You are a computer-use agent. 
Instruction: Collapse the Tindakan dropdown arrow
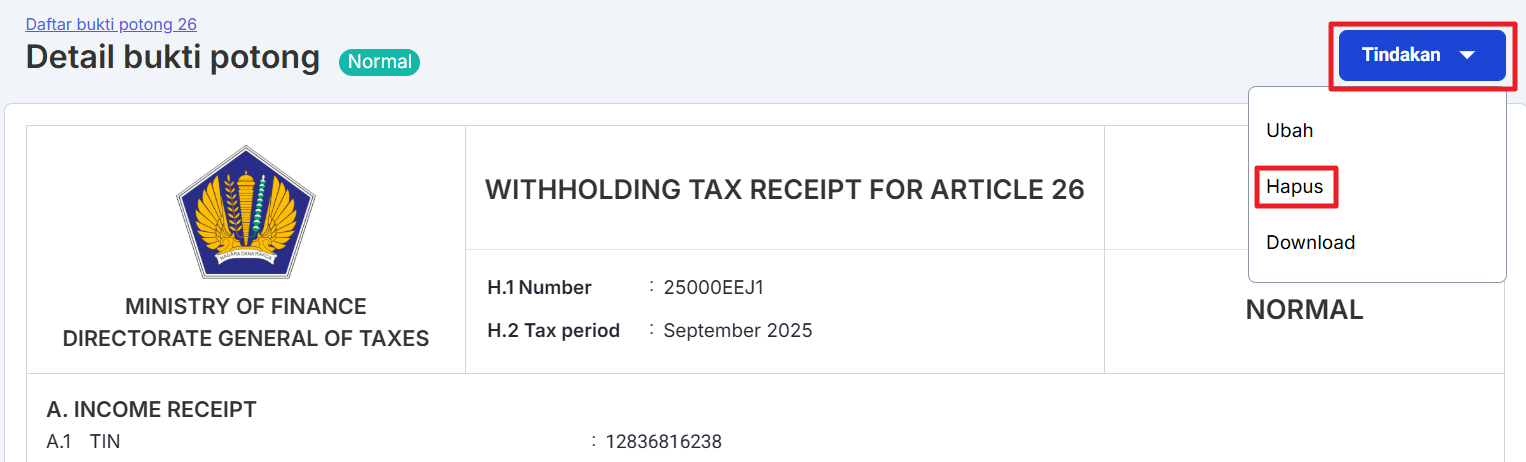pyautogui.click(x=1467, y=55)
